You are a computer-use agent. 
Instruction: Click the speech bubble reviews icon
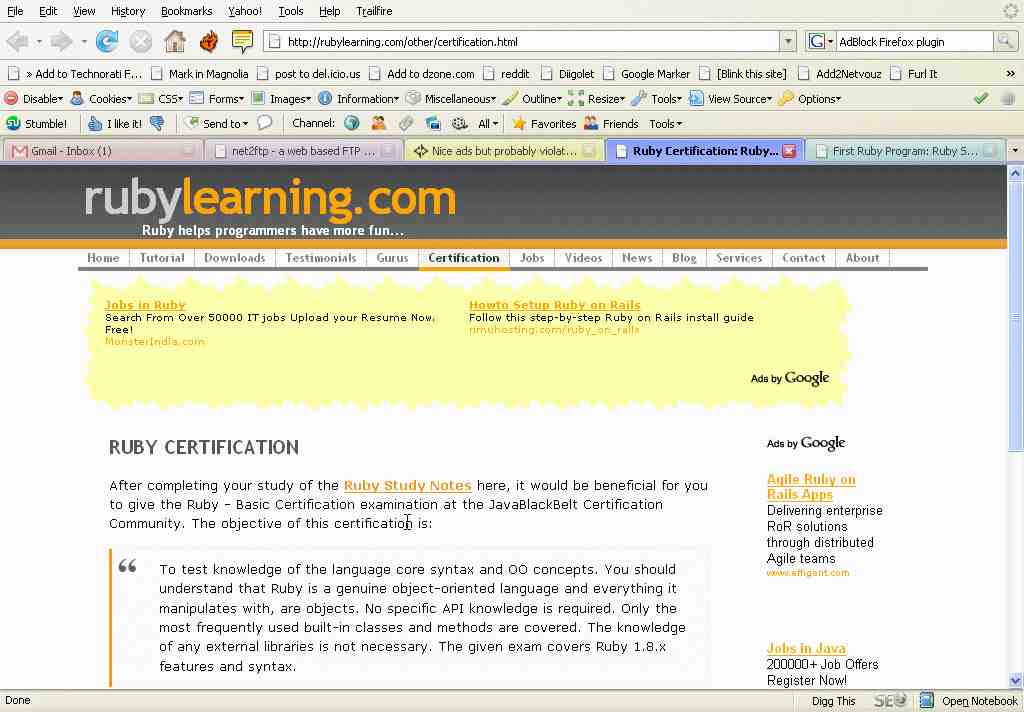[x=264, y=123]
